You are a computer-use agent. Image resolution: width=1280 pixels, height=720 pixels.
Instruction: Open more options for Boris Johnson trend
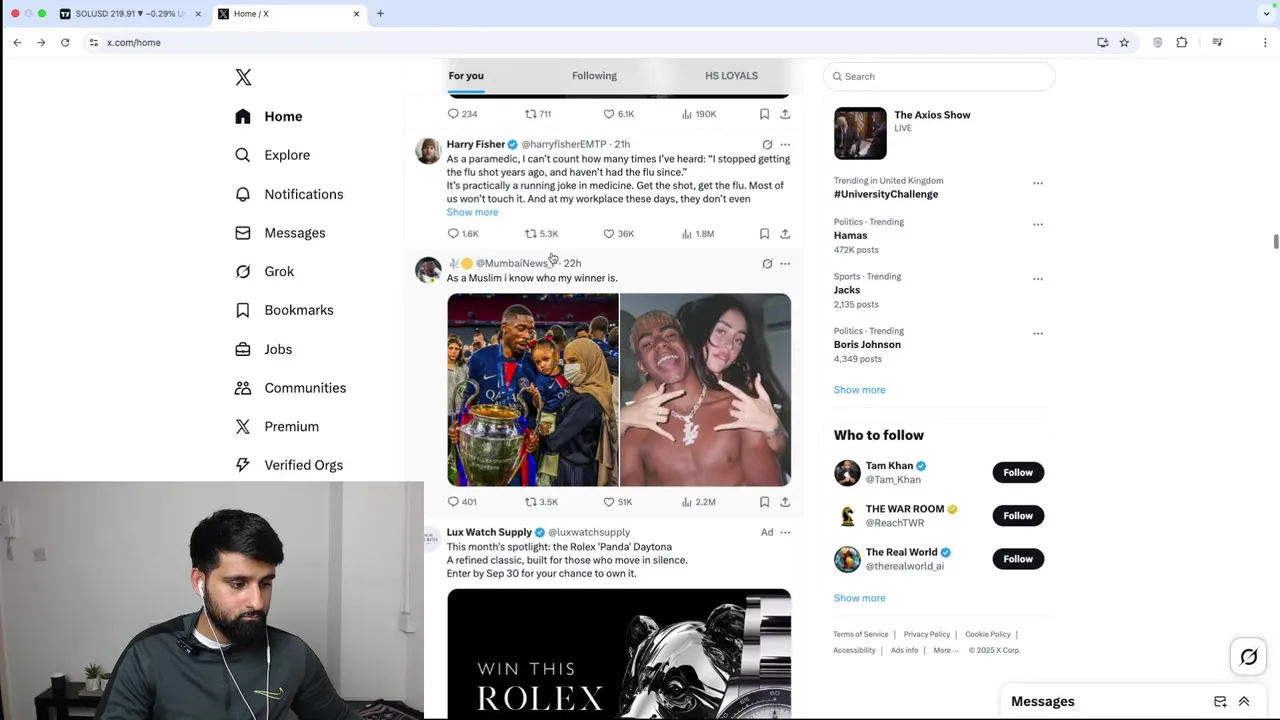[x=1037, y=333]
